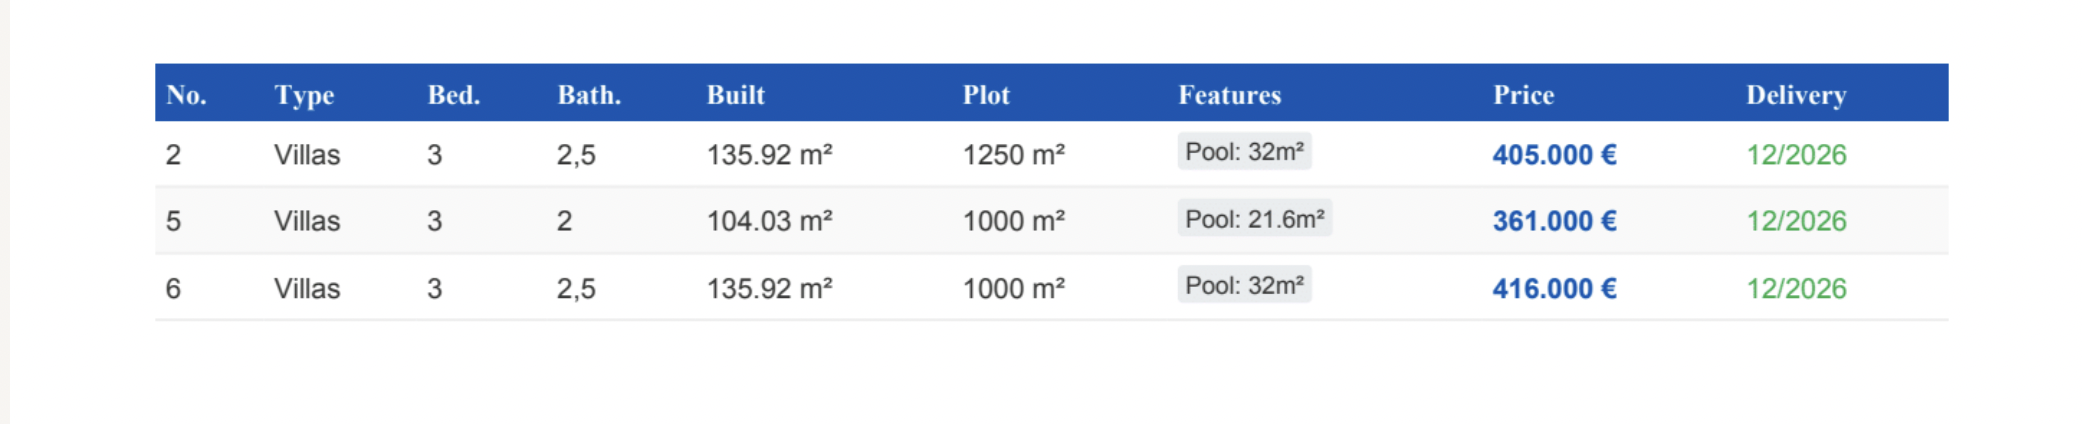Click the 104.03 m² built area
Screen dimensions: 2082x424
[x=769, y=221]
